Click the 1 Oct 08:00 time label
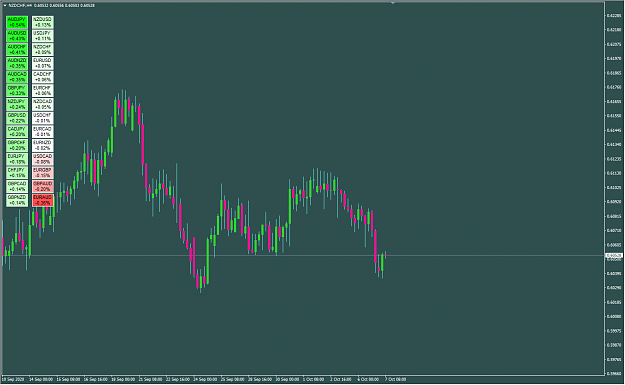The width and height of the screenshot is (625, 385). [313, 379]
